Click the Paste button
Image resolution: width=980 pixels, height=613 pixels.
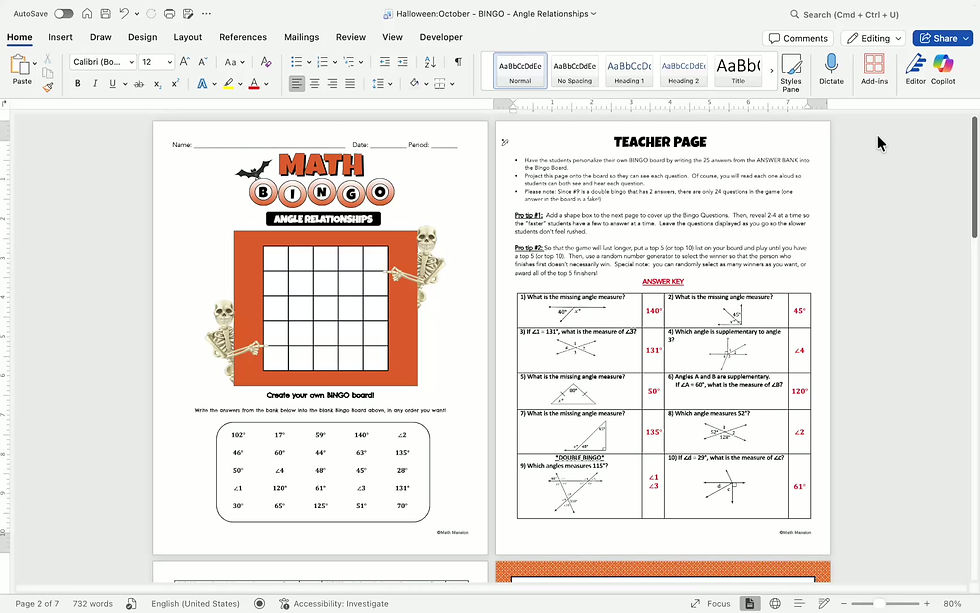pyautogui.click(x=21, y=69)
